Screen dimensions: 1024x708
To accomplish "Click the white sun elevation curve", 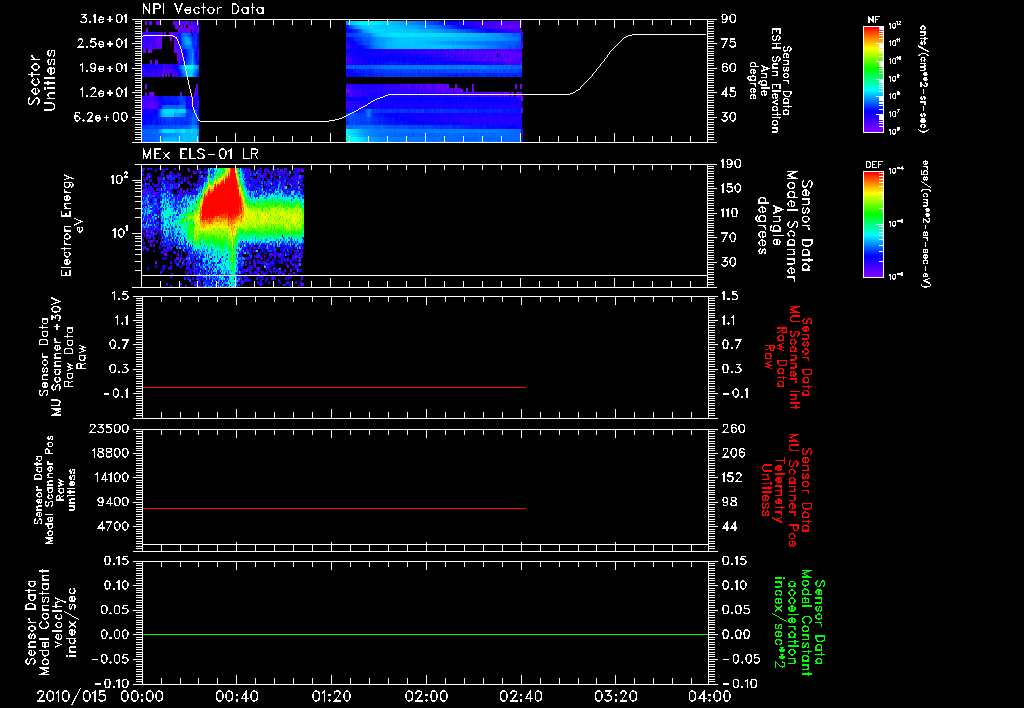I will click(457, 94).
